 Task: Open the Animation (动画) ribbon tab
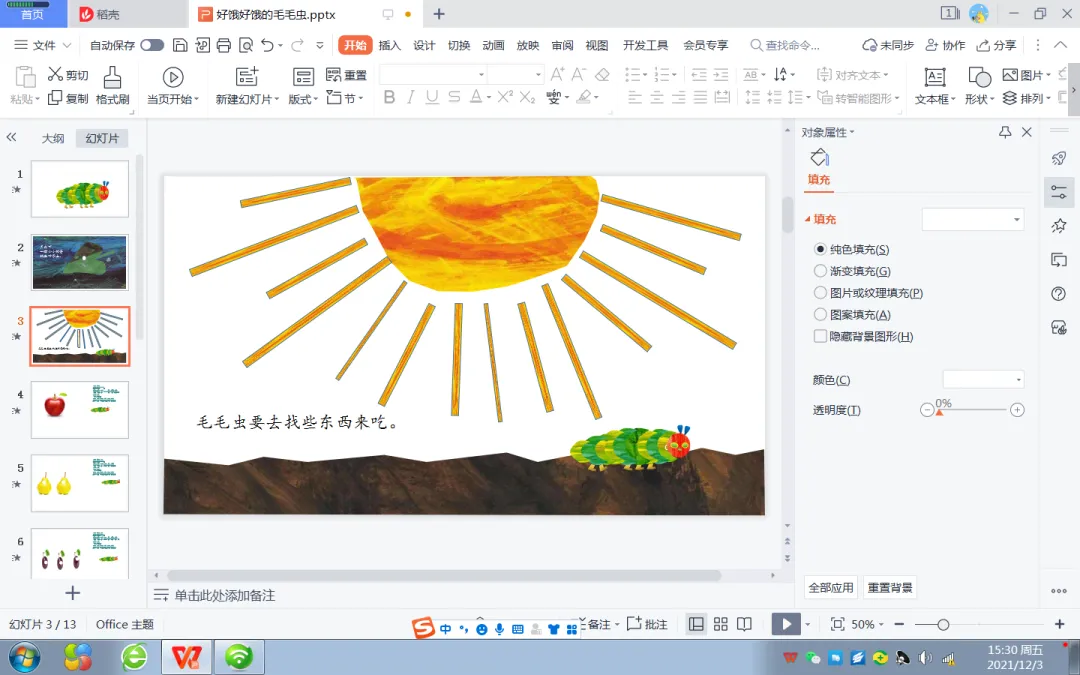[x=493, y=45]
